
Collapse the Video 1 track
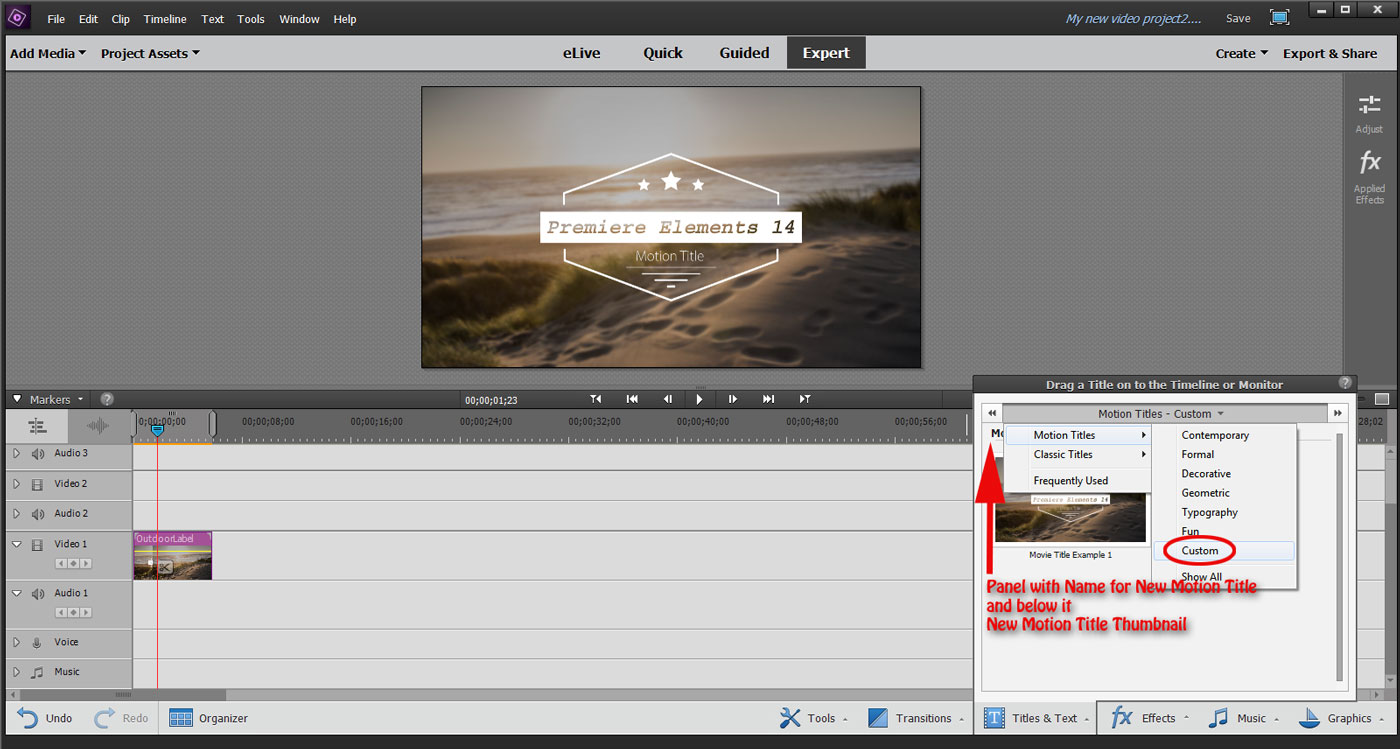(16, 545)
